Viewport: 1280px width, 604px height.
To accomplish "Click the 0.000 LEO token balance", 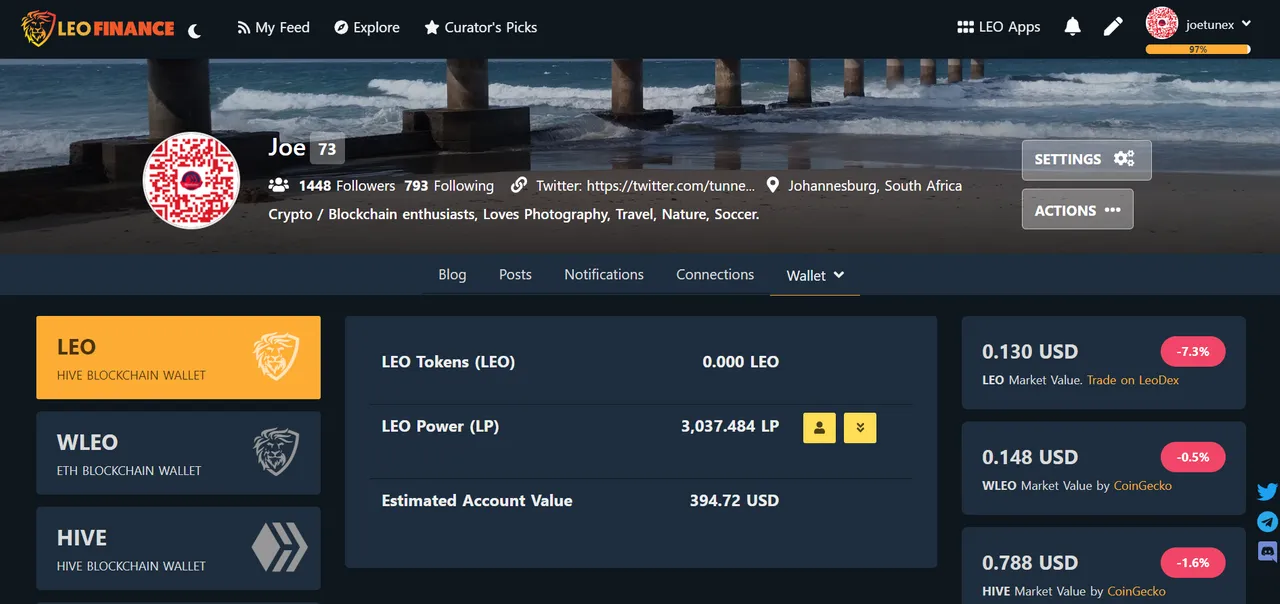I will [x=740, y=362].
